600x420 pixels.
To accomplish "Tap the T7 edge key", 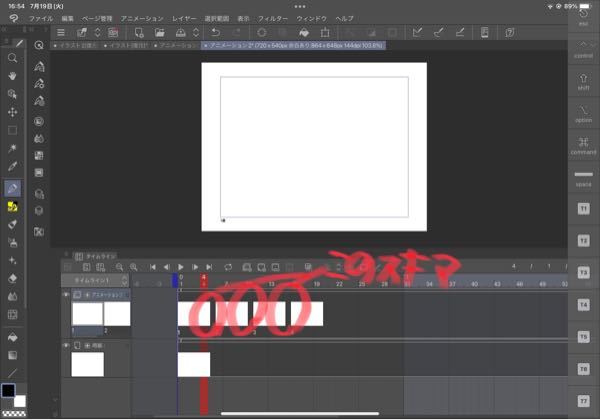I will coord(583,401).
